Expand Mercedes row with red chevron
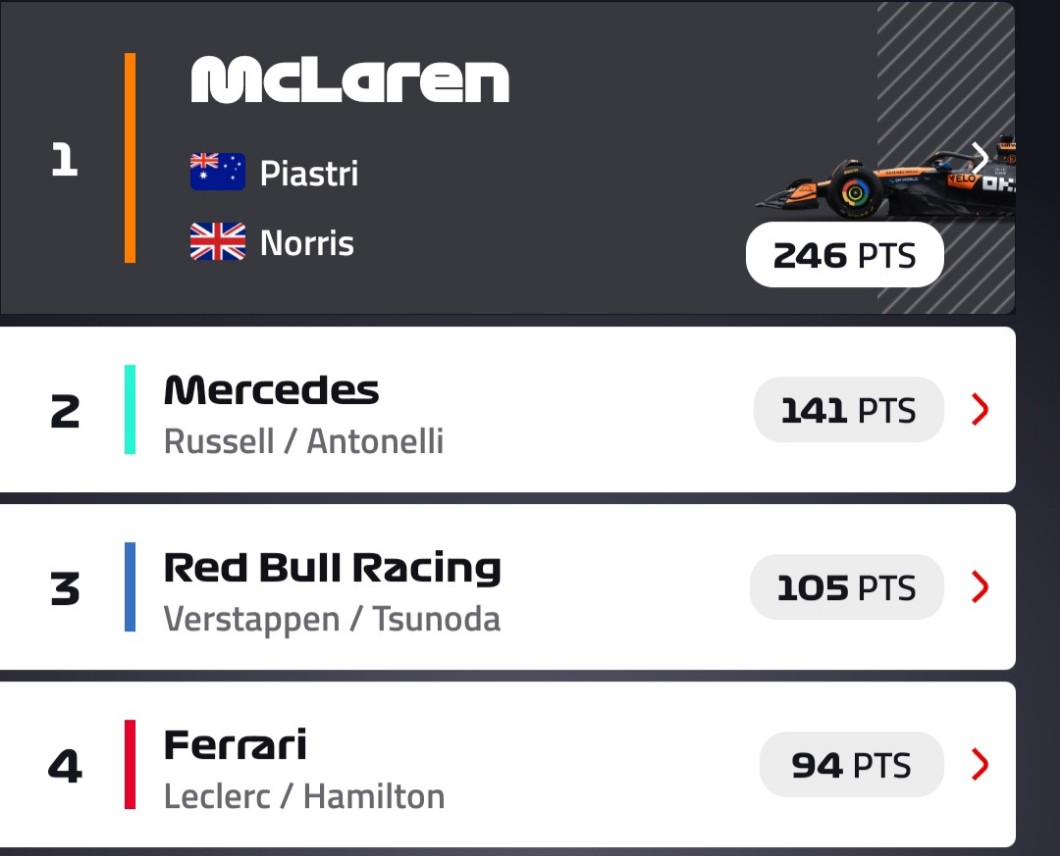Screen dimensions: 1060x856 click(980, 409)
